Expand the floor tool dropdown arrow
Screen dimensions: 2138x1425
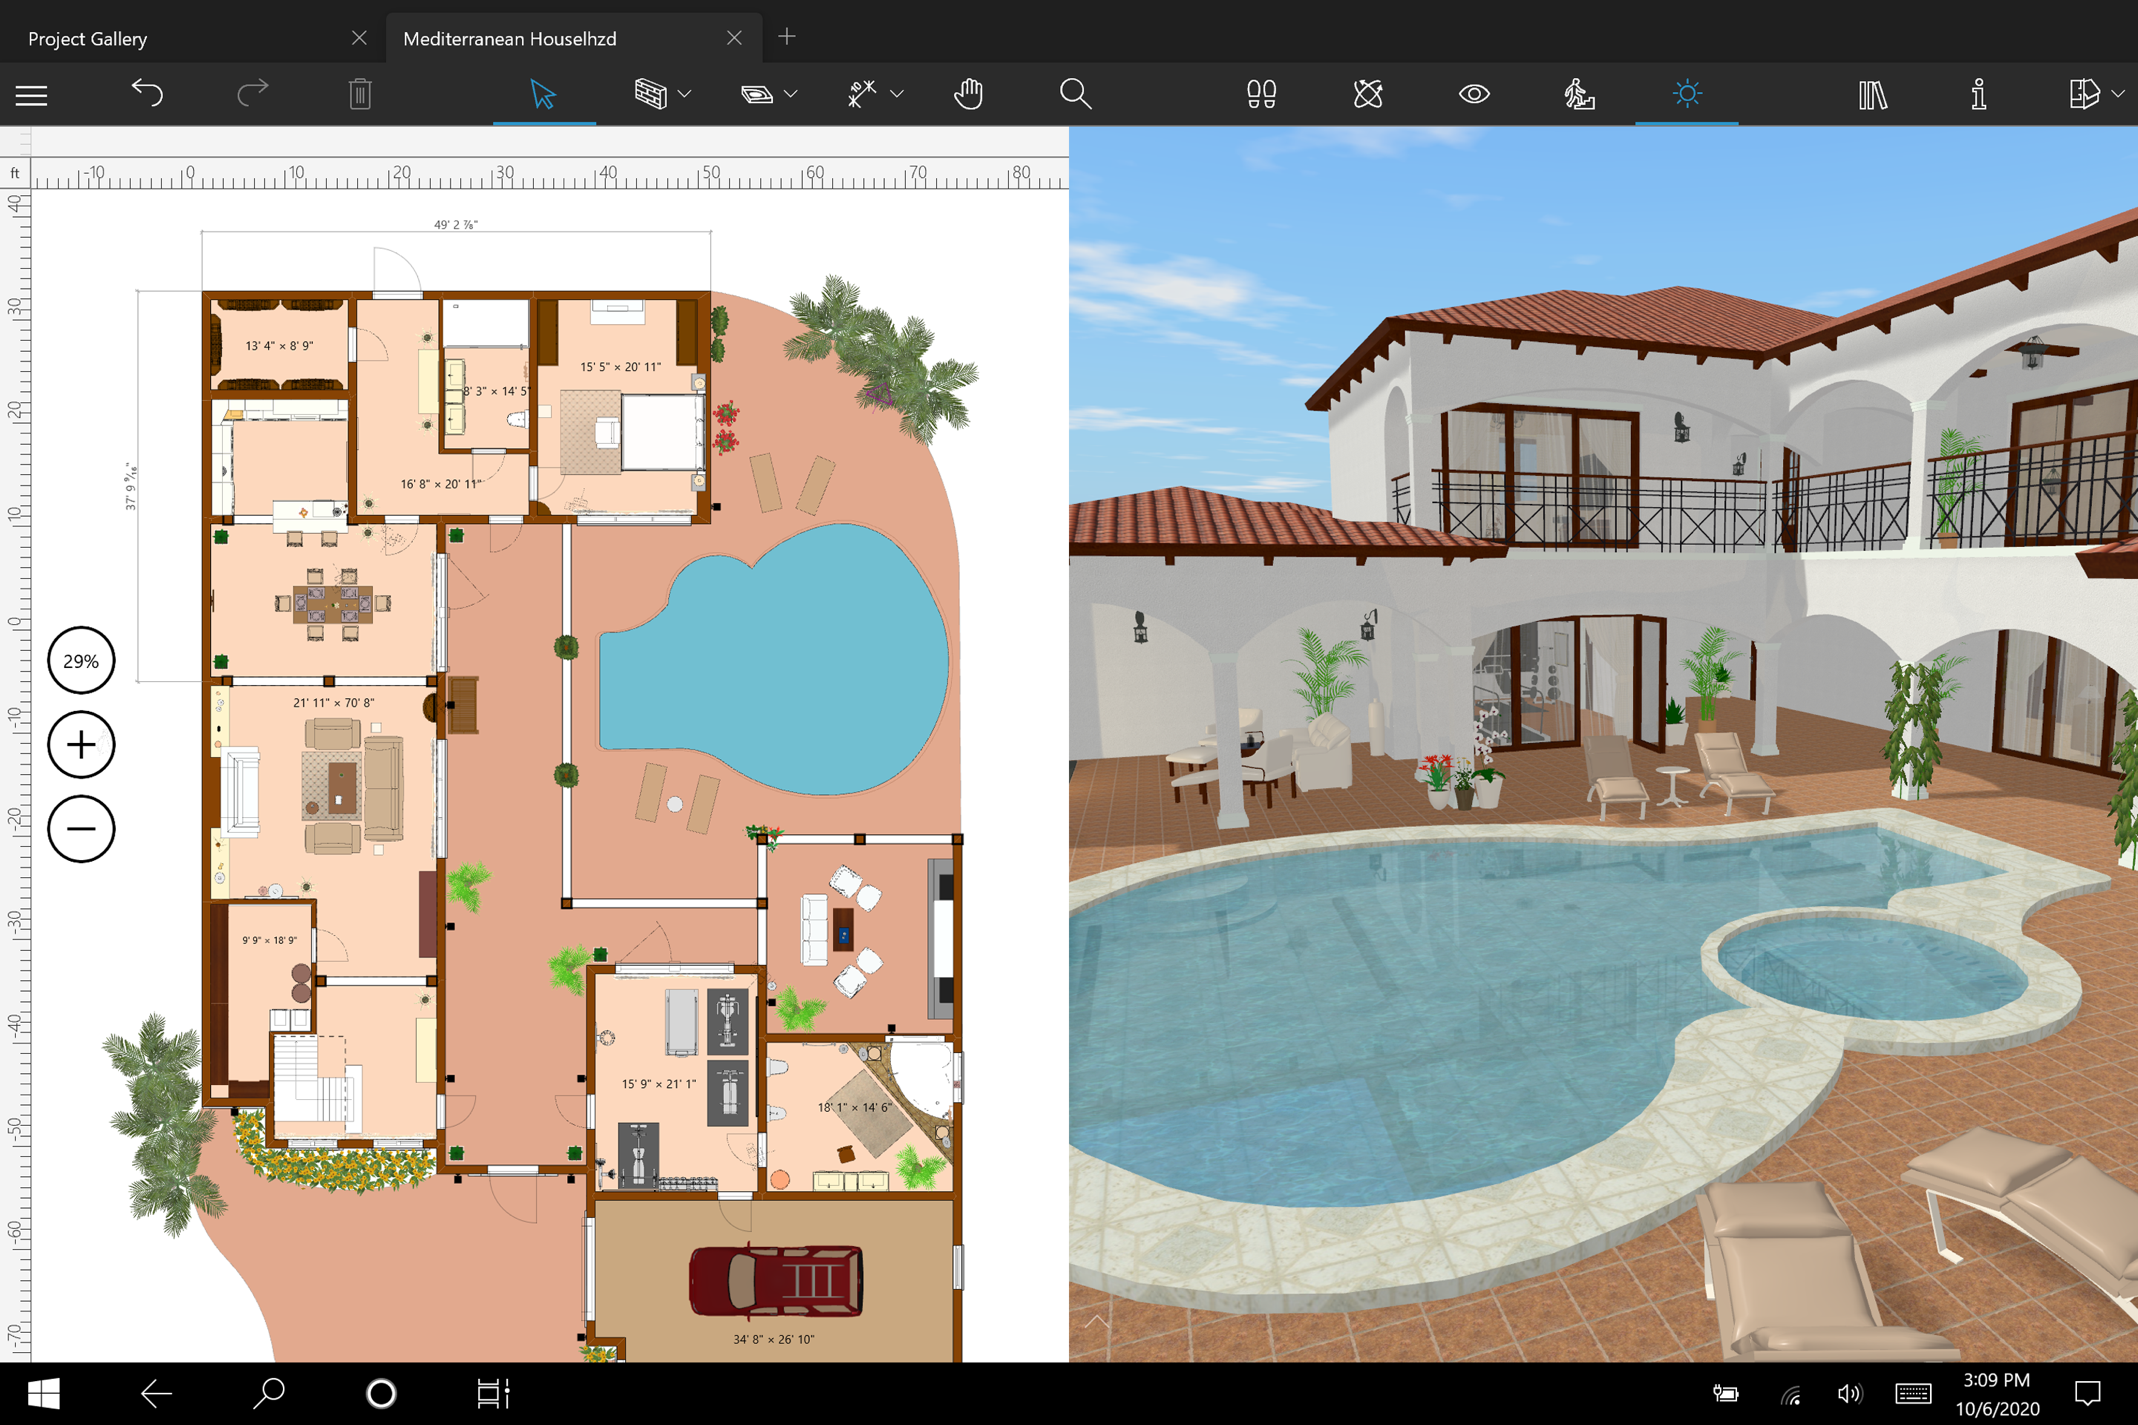click(x=791, y=94)
